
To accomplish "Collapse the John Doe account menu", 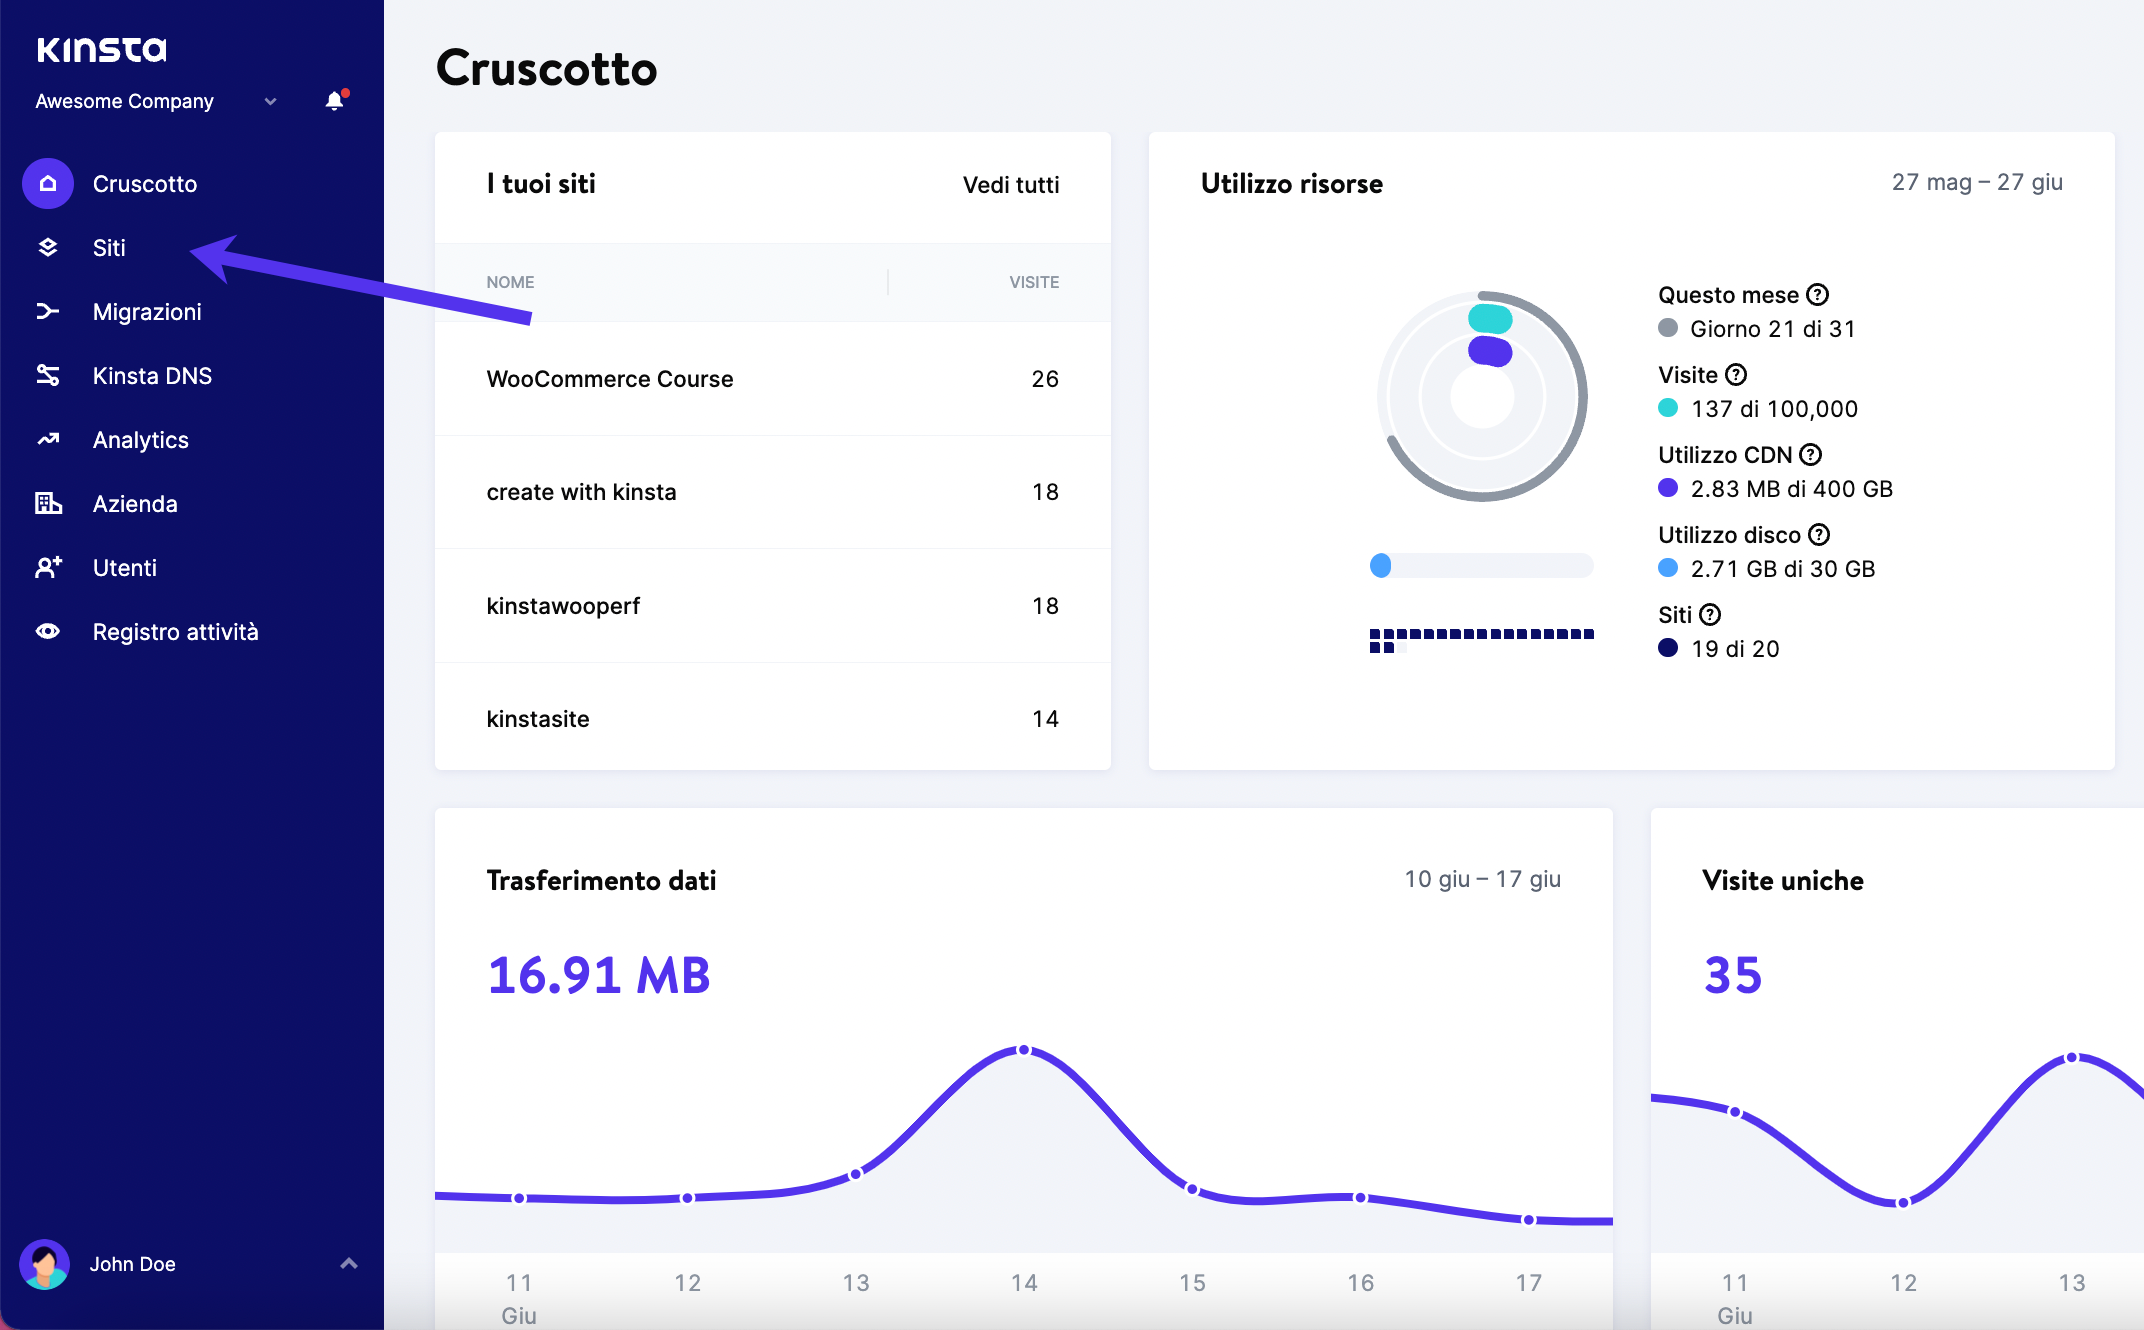I will point(348,1264).
